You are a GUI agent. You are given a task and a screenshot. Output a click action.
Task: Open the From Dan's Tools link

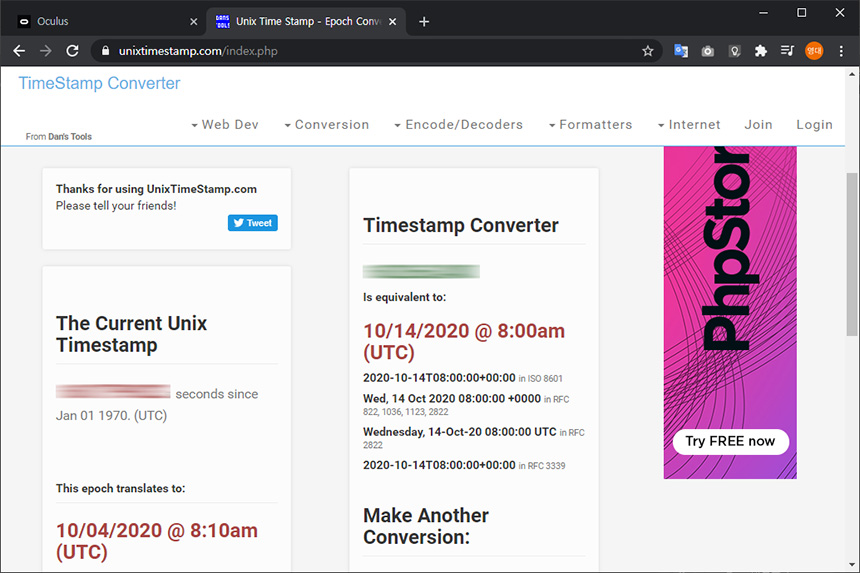[59, 137]
